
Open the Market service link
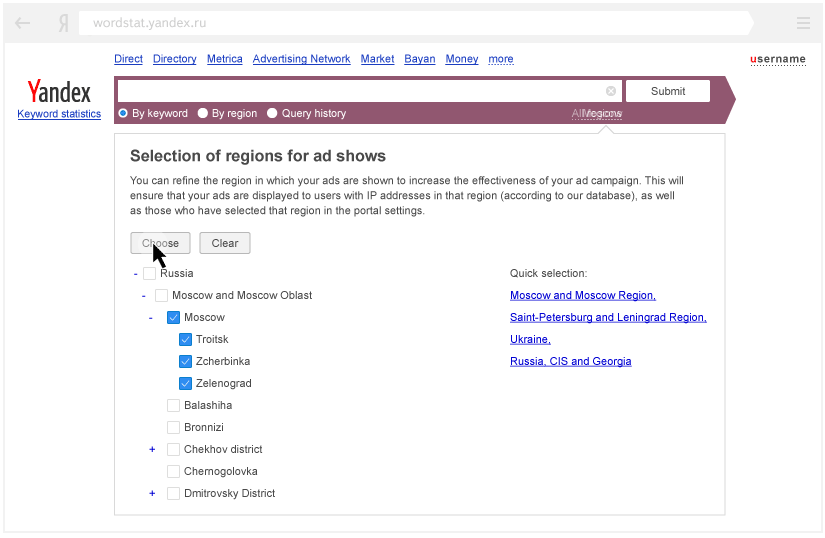pos(377,59)
